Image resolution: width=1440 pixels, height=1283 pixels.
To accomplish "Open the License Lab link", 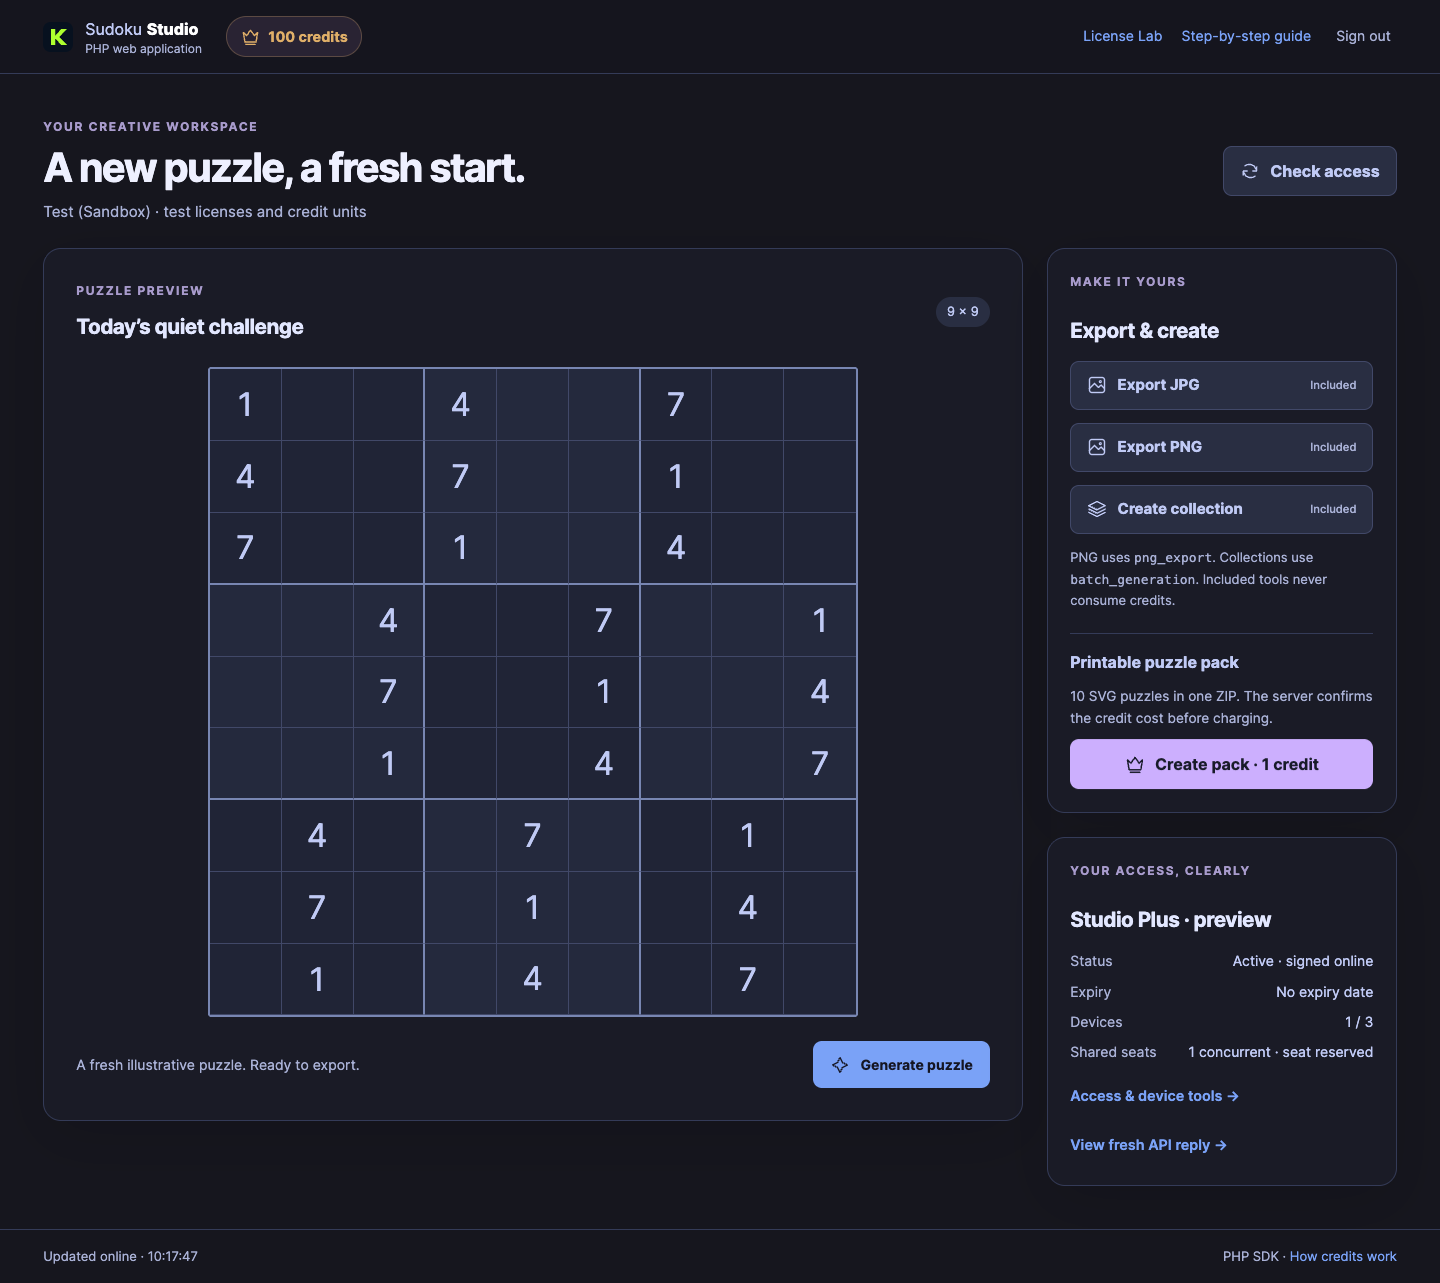I will coord(1122,36).
